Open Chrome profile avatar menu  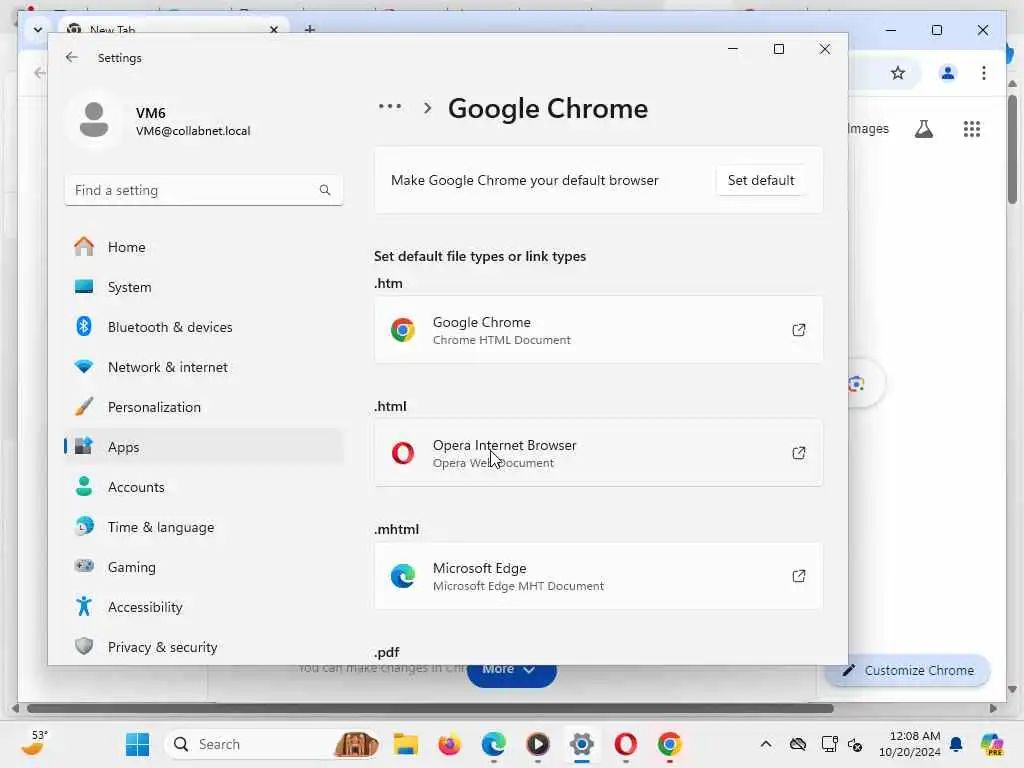pos(948,73)
